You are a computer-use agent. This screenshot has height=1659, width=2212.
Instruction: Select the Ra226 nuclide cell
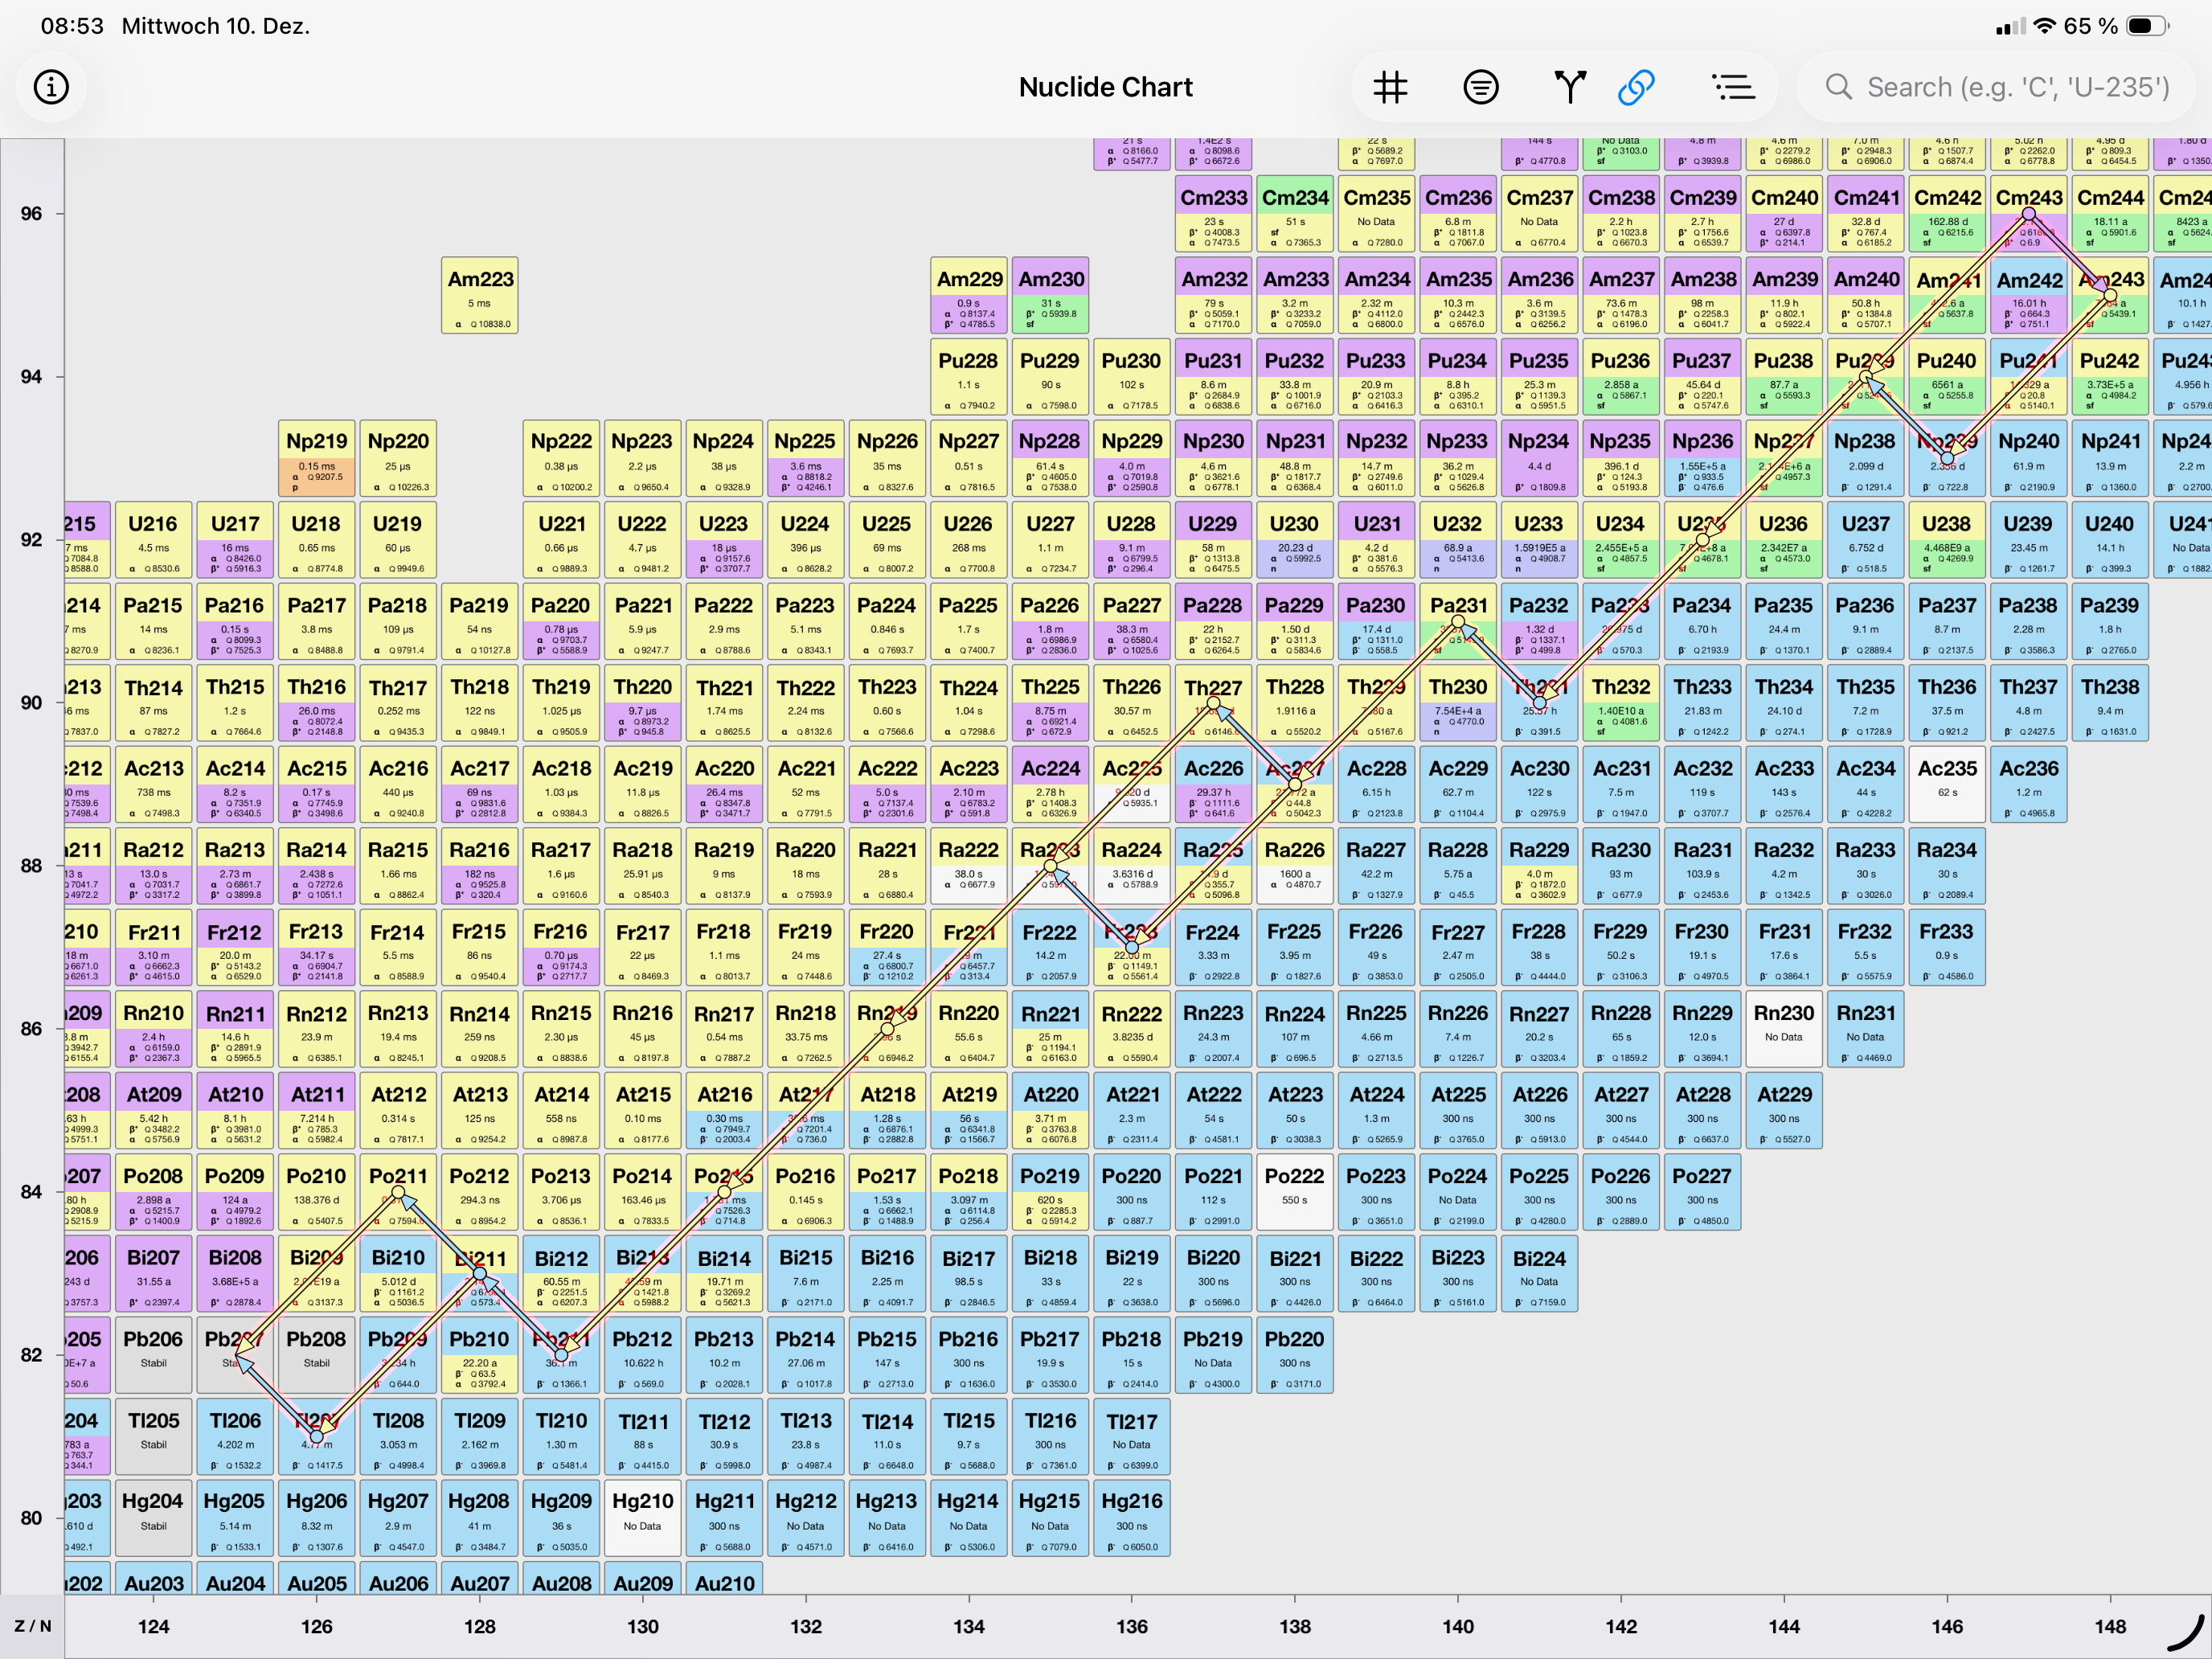[x=1295, y=866]
